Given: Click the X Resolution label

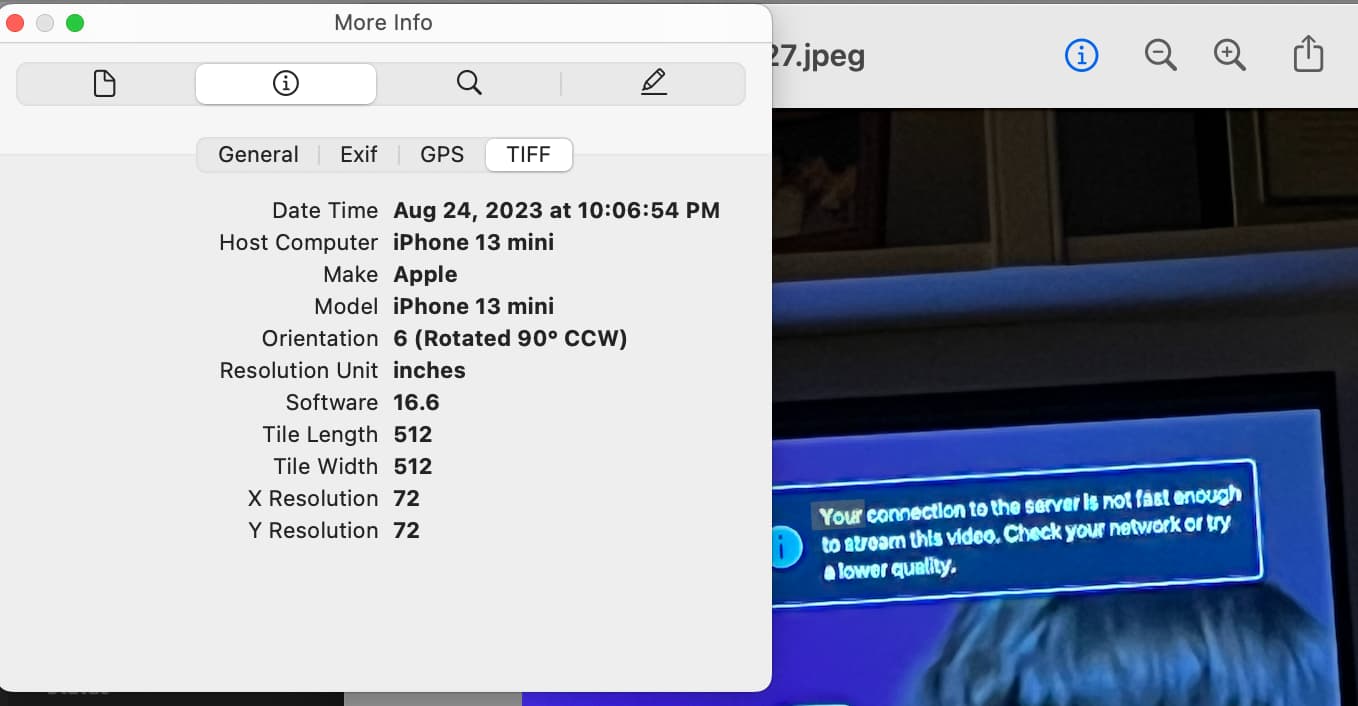Looking at the screenshot, I should (313, 498).
